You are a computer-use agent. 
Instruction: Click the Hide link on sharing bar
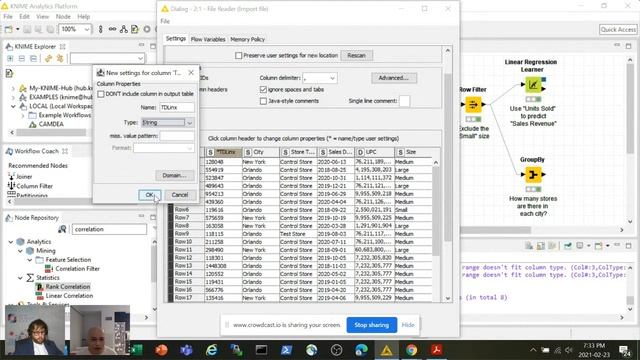pos(408,325)
